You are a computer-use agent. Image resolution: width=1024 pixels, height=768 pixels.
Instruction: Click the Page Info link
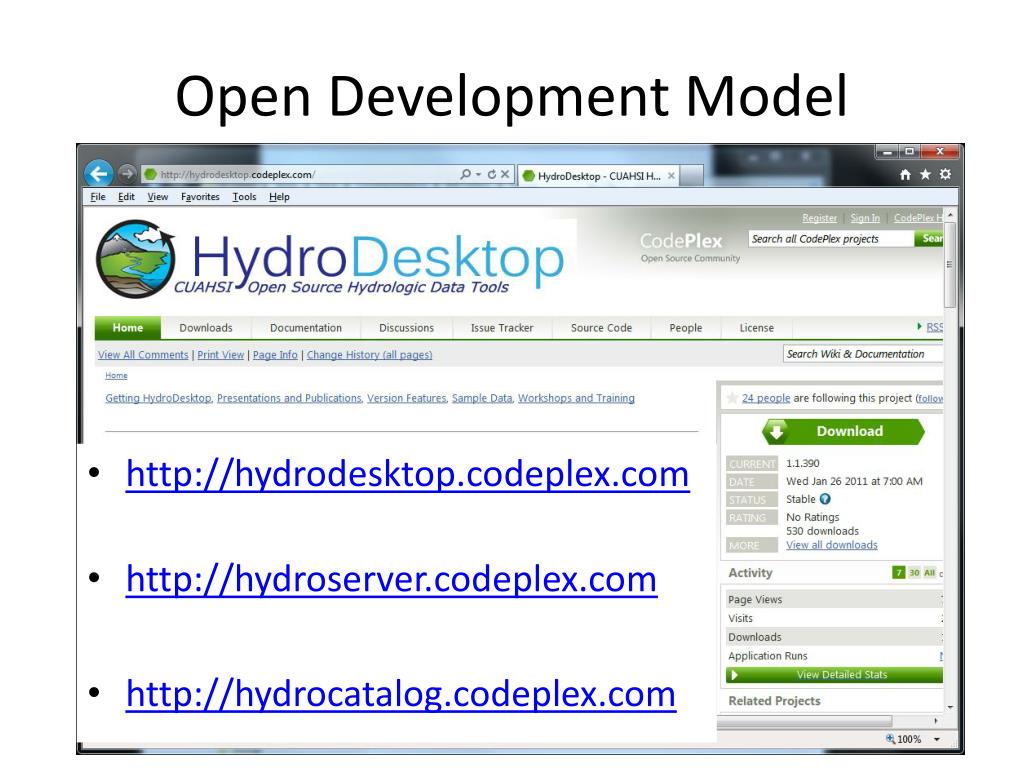[275, 355]
